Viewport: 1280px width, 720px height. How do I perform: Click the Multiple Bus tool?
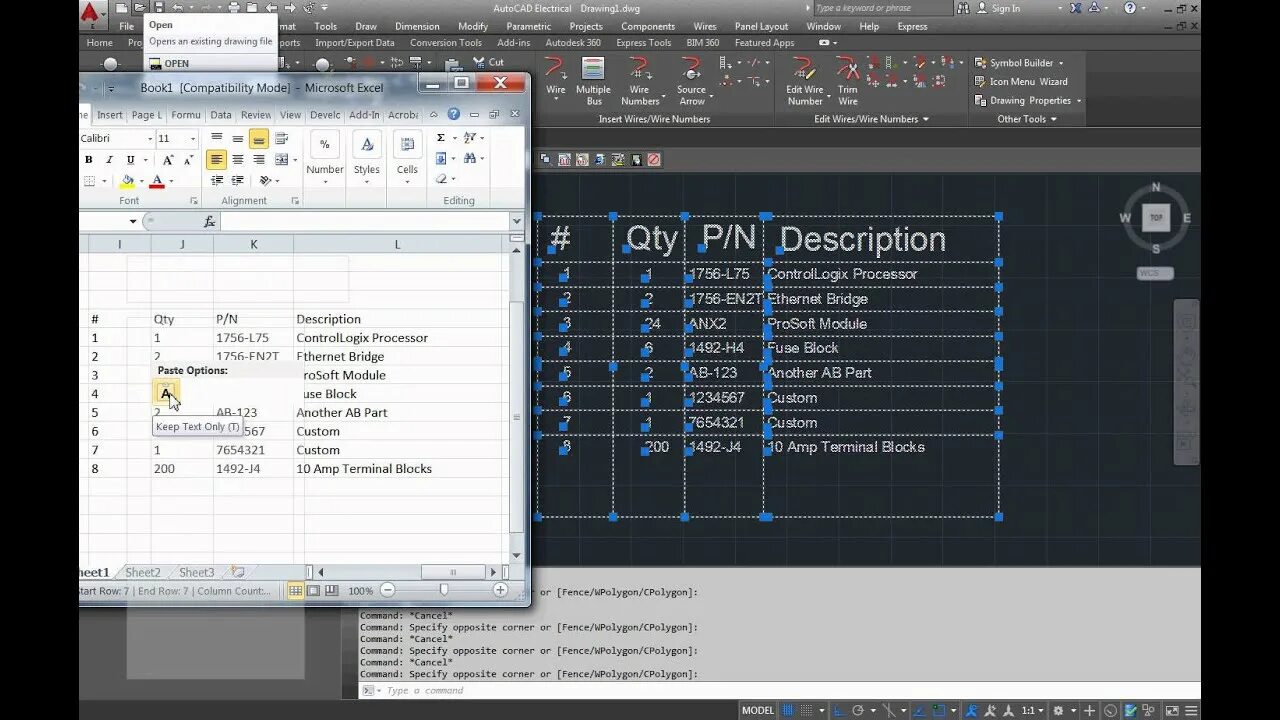[x=593, y=81]
